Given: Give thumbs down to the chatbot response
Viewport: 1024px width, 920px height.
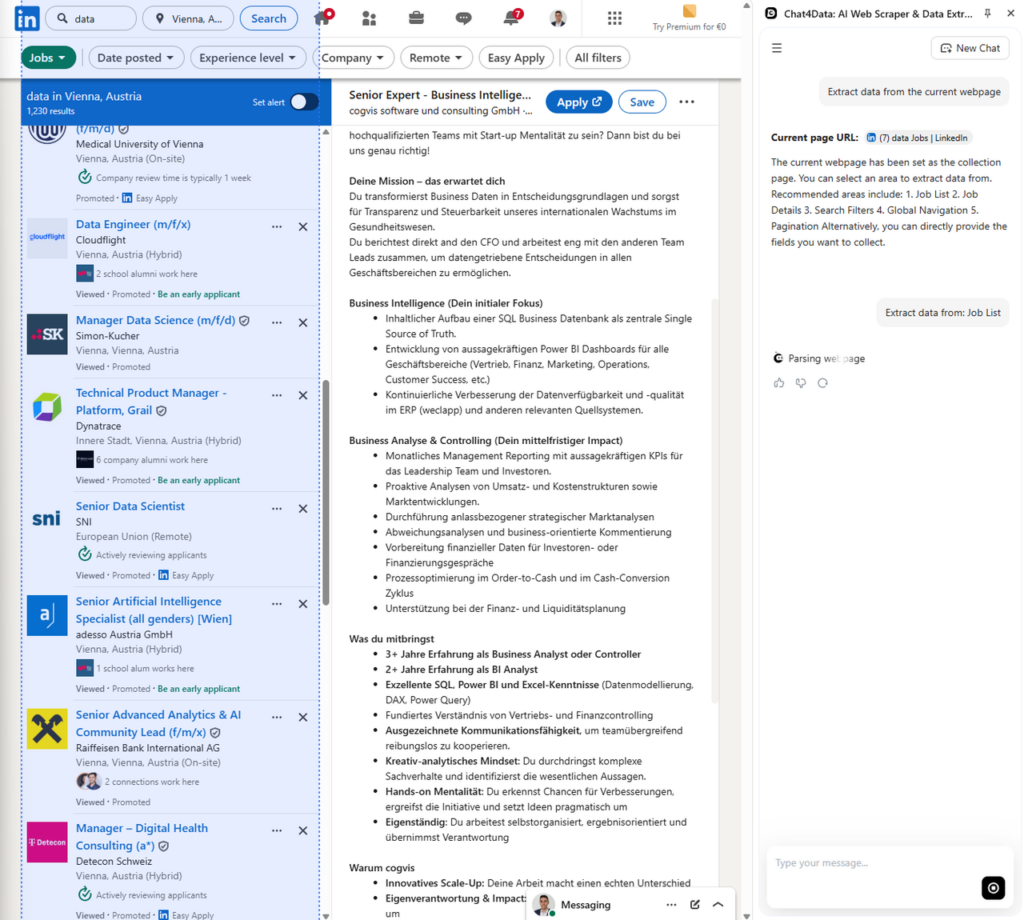Looking at the screenshot, I should point(800,383).
